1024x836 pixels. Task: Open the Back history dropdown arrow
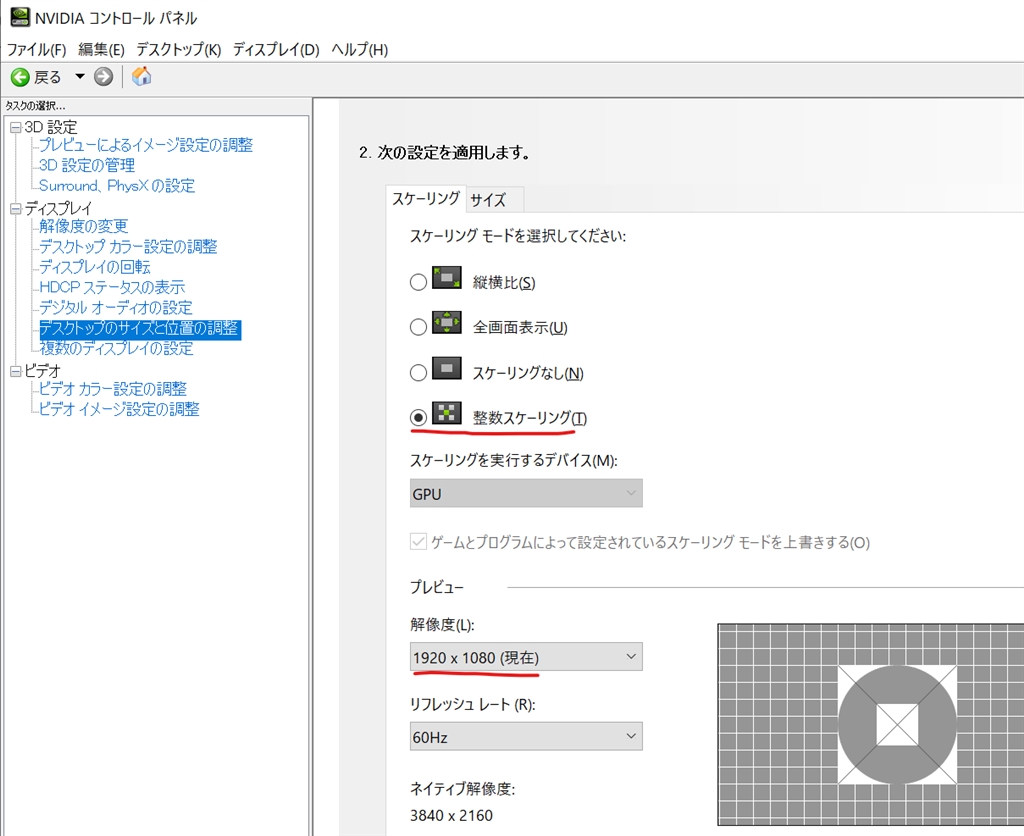(x=80, y=76)
